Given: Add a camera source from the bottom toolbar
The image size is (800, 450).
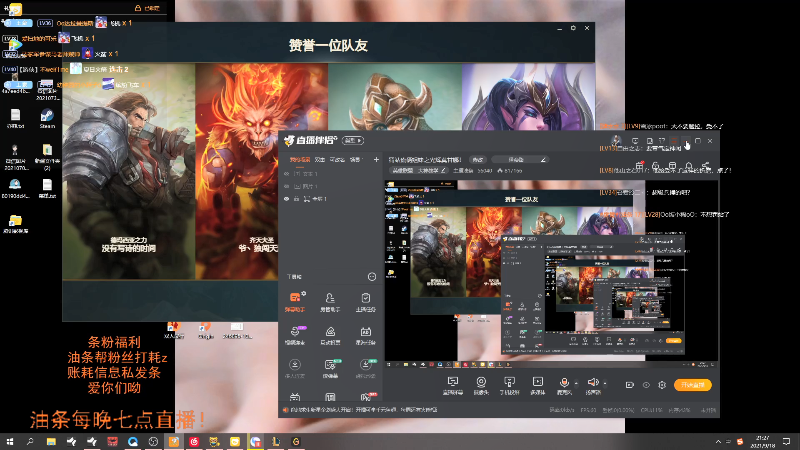Looking at the screenshot, I should click(481, 385).
